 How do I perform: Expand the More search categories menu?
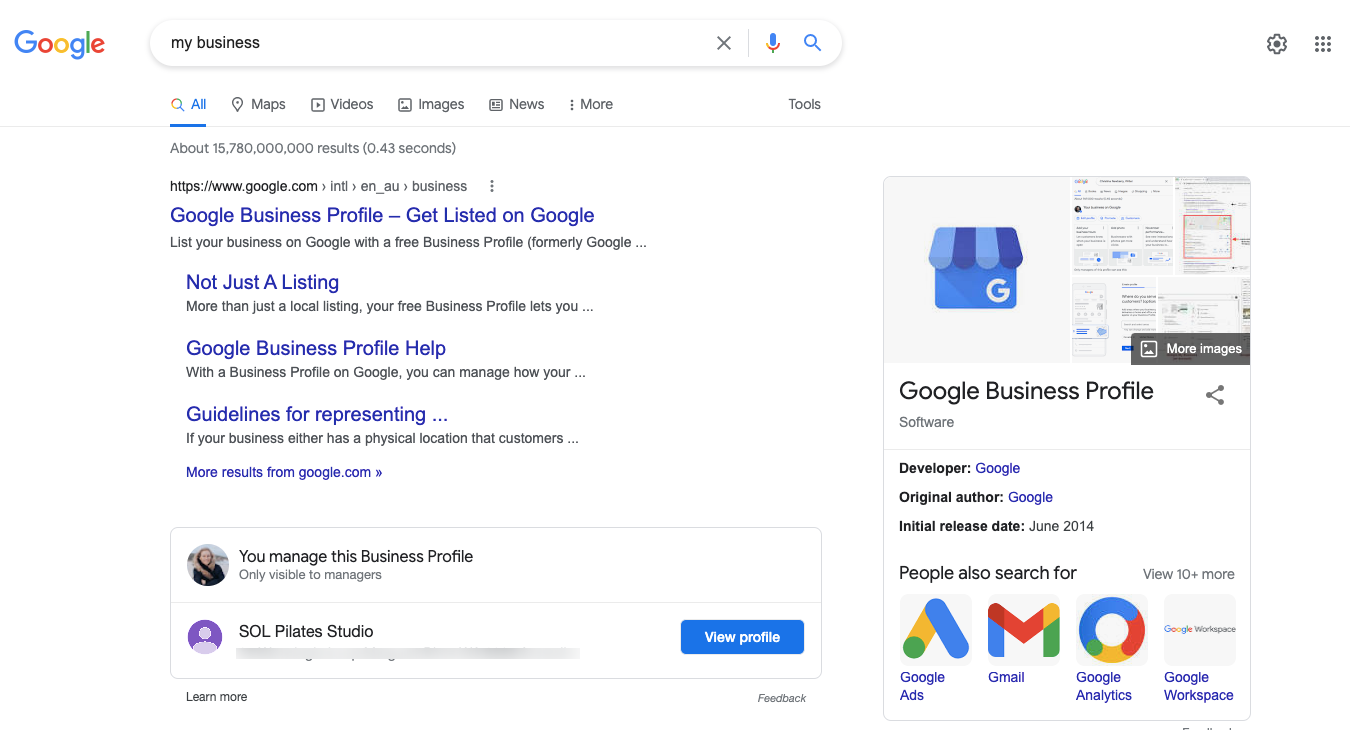point(590,104)
